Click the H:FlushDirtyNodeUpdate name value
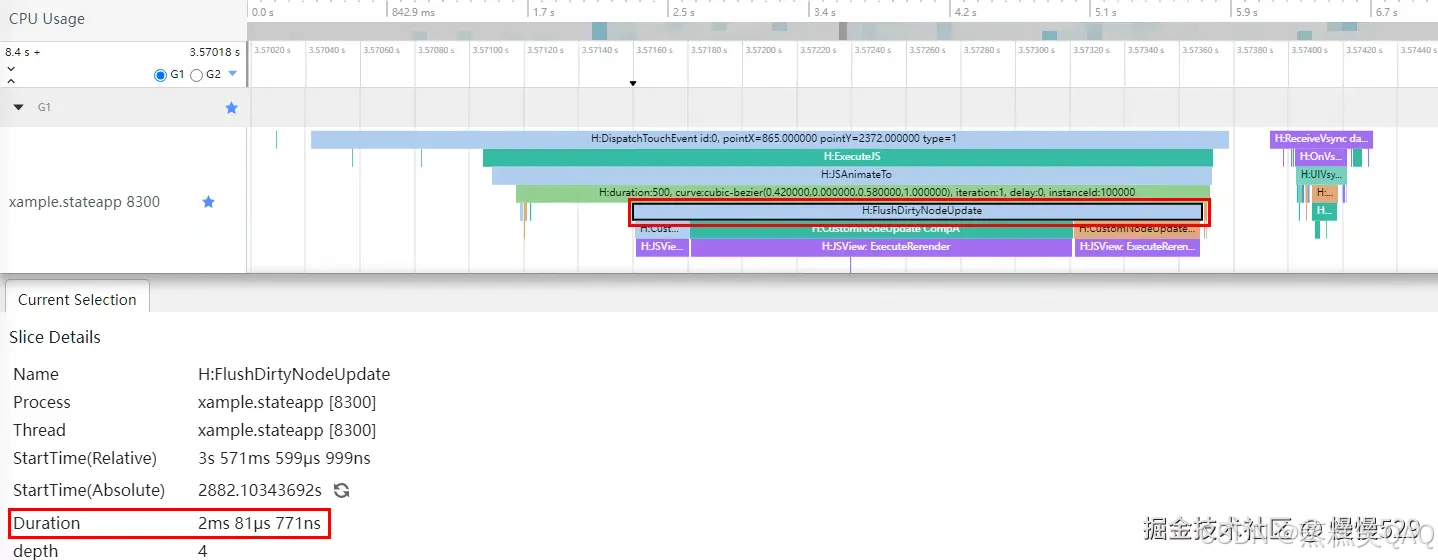Screen dimensions: 1438x560 point(294,374)
